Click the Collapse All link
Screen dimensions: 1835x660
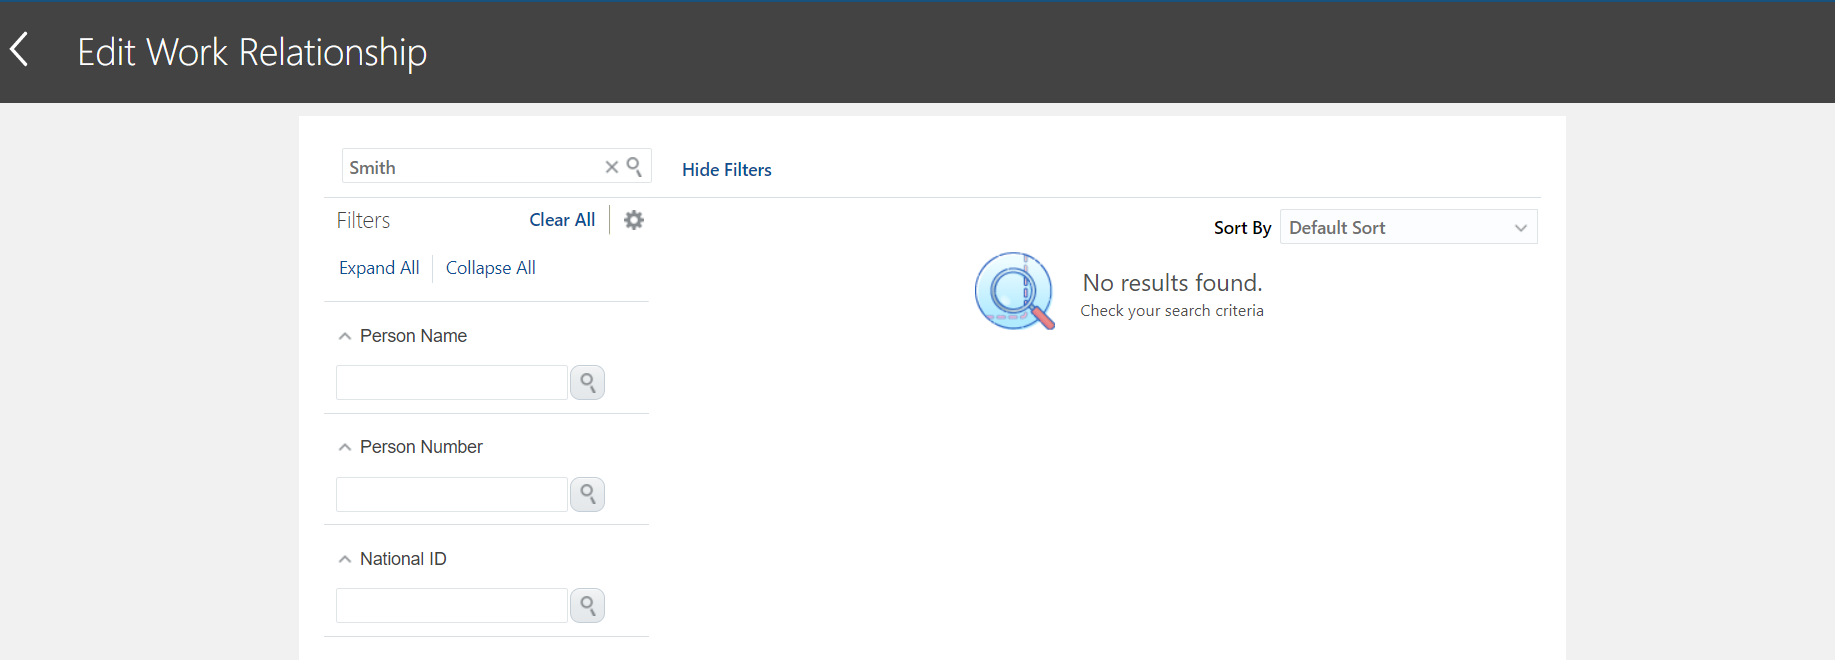click(491, 268)
